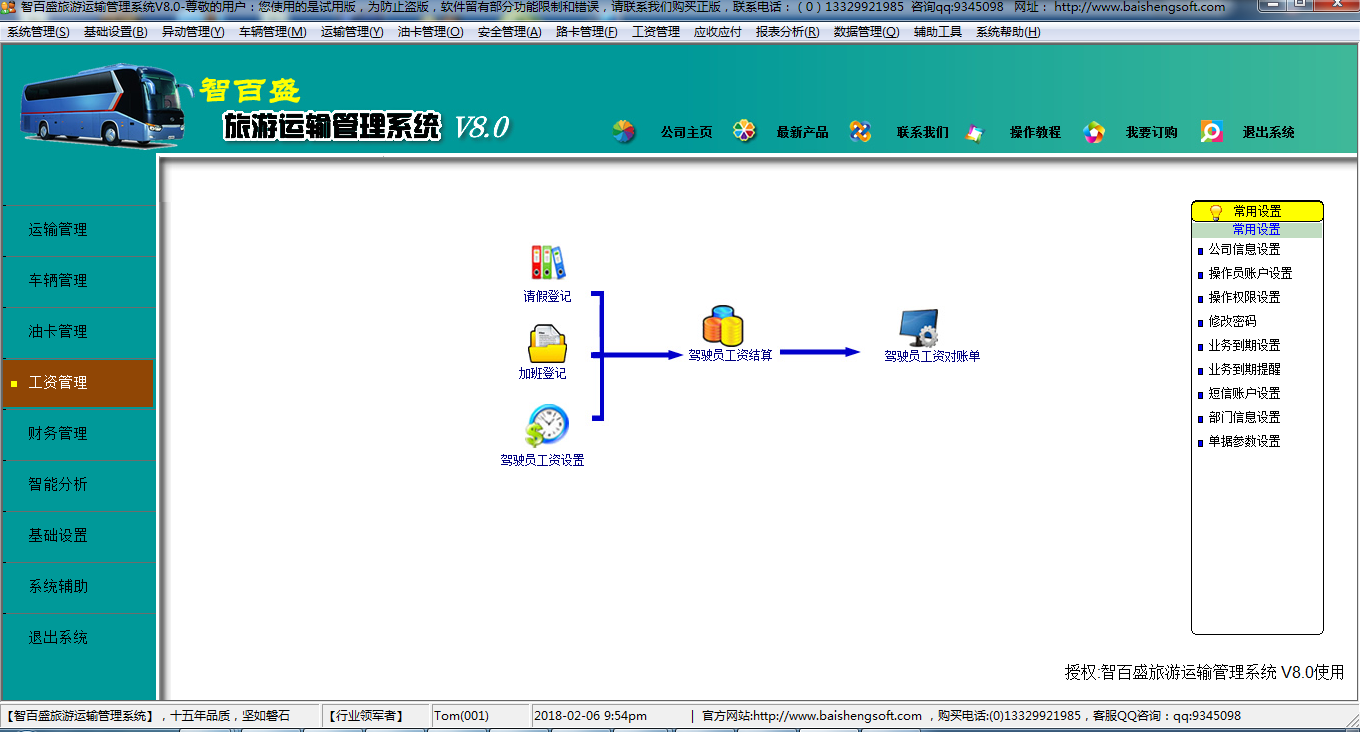Open the 驾驶员工资结算 coins icon
The height and width of the screenshot is (732, 1360).
[723, 325]
